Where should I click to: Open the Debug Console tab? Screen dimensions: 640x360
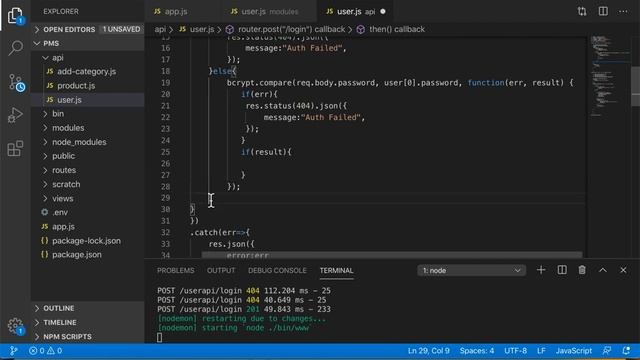277,271
